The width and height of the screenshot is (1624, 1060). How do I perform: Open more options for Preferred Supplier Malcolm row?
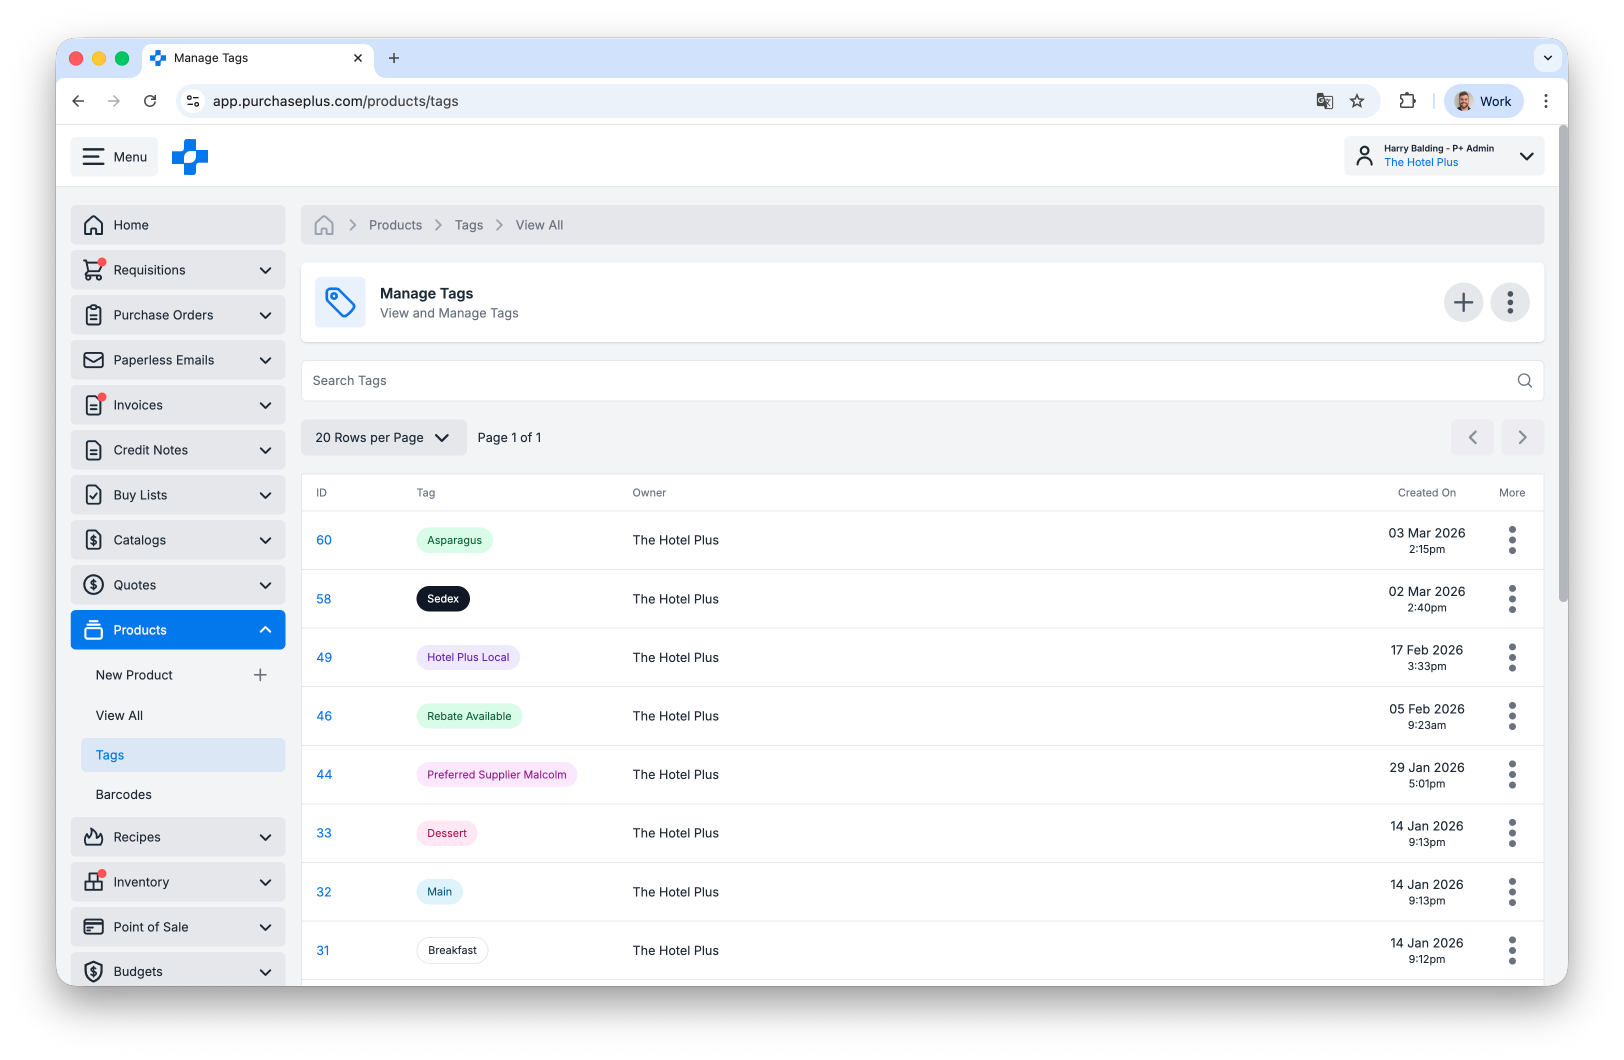(1512, 774)
